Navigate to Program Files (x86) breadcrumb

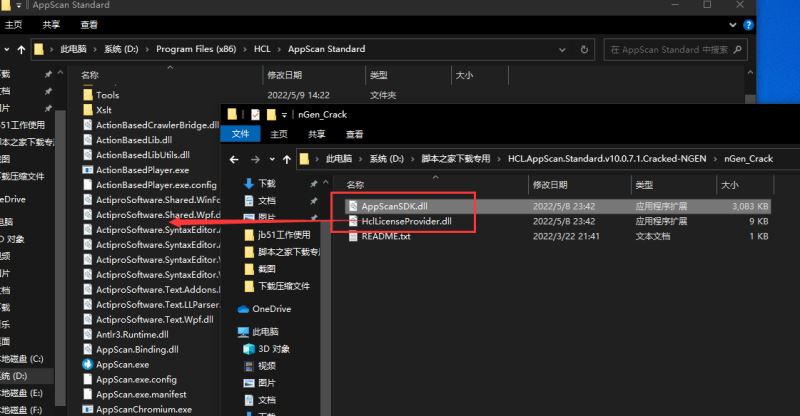(196, 50)
